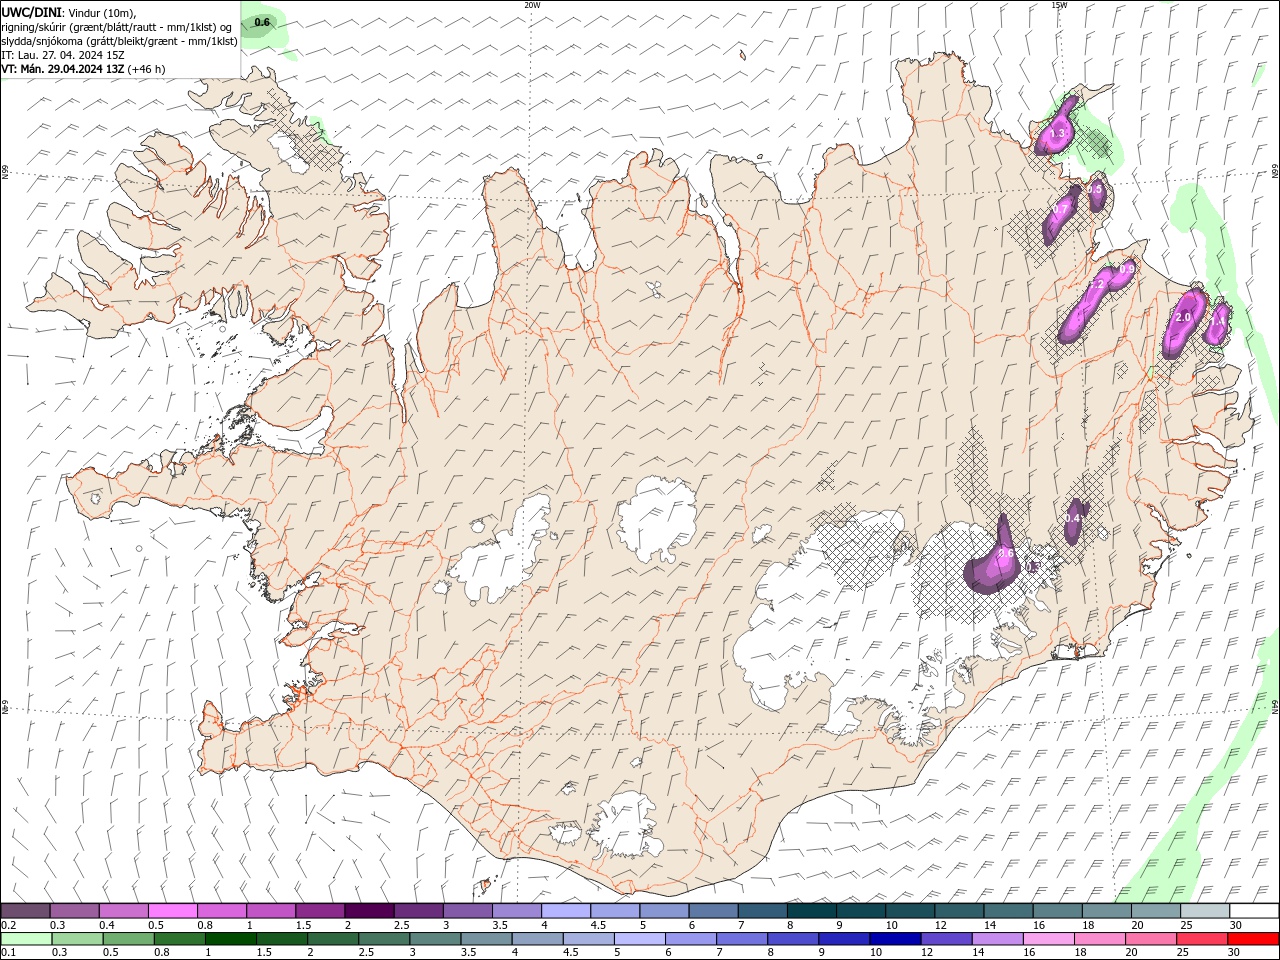Viewport: 1280px width, 960px height.
Task: Click the dark purple 2 mm snow legend swatch
Action: coord(368,911)
